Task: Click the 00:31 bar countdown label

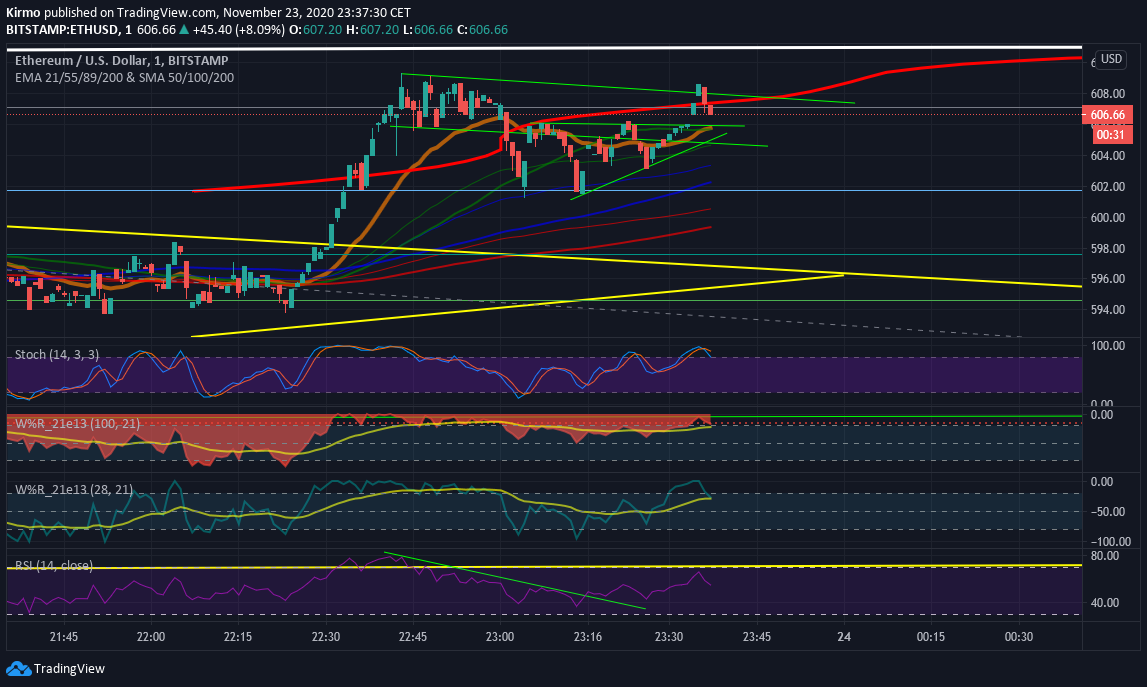Action: coord(1111,135)
